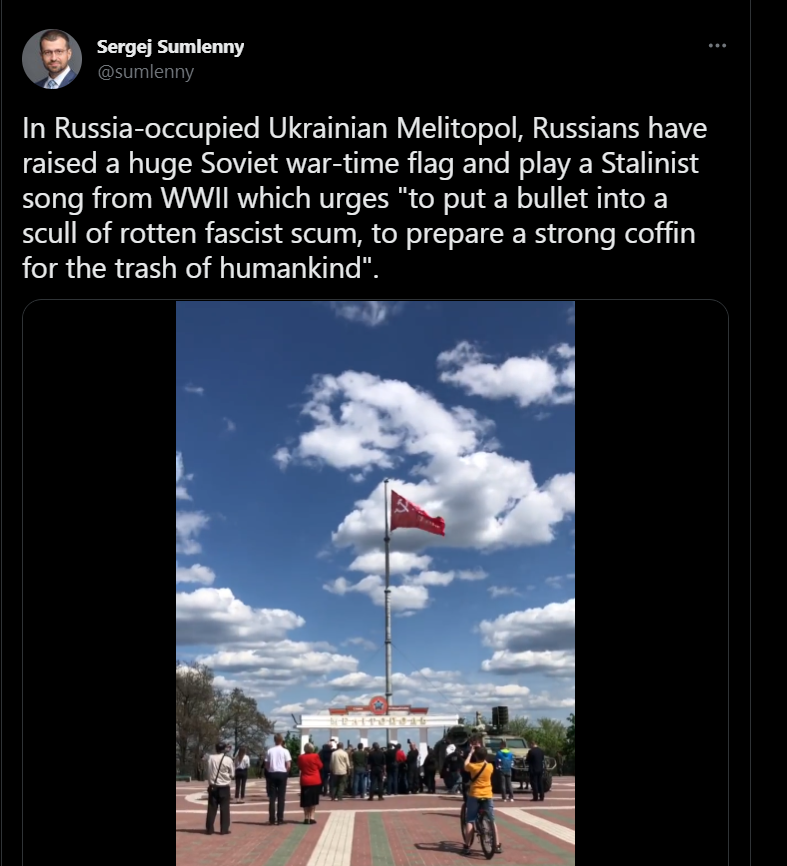787x866 pixels.
Task: Click the Sergej Sumlenny display name
Action: (170, 47)
